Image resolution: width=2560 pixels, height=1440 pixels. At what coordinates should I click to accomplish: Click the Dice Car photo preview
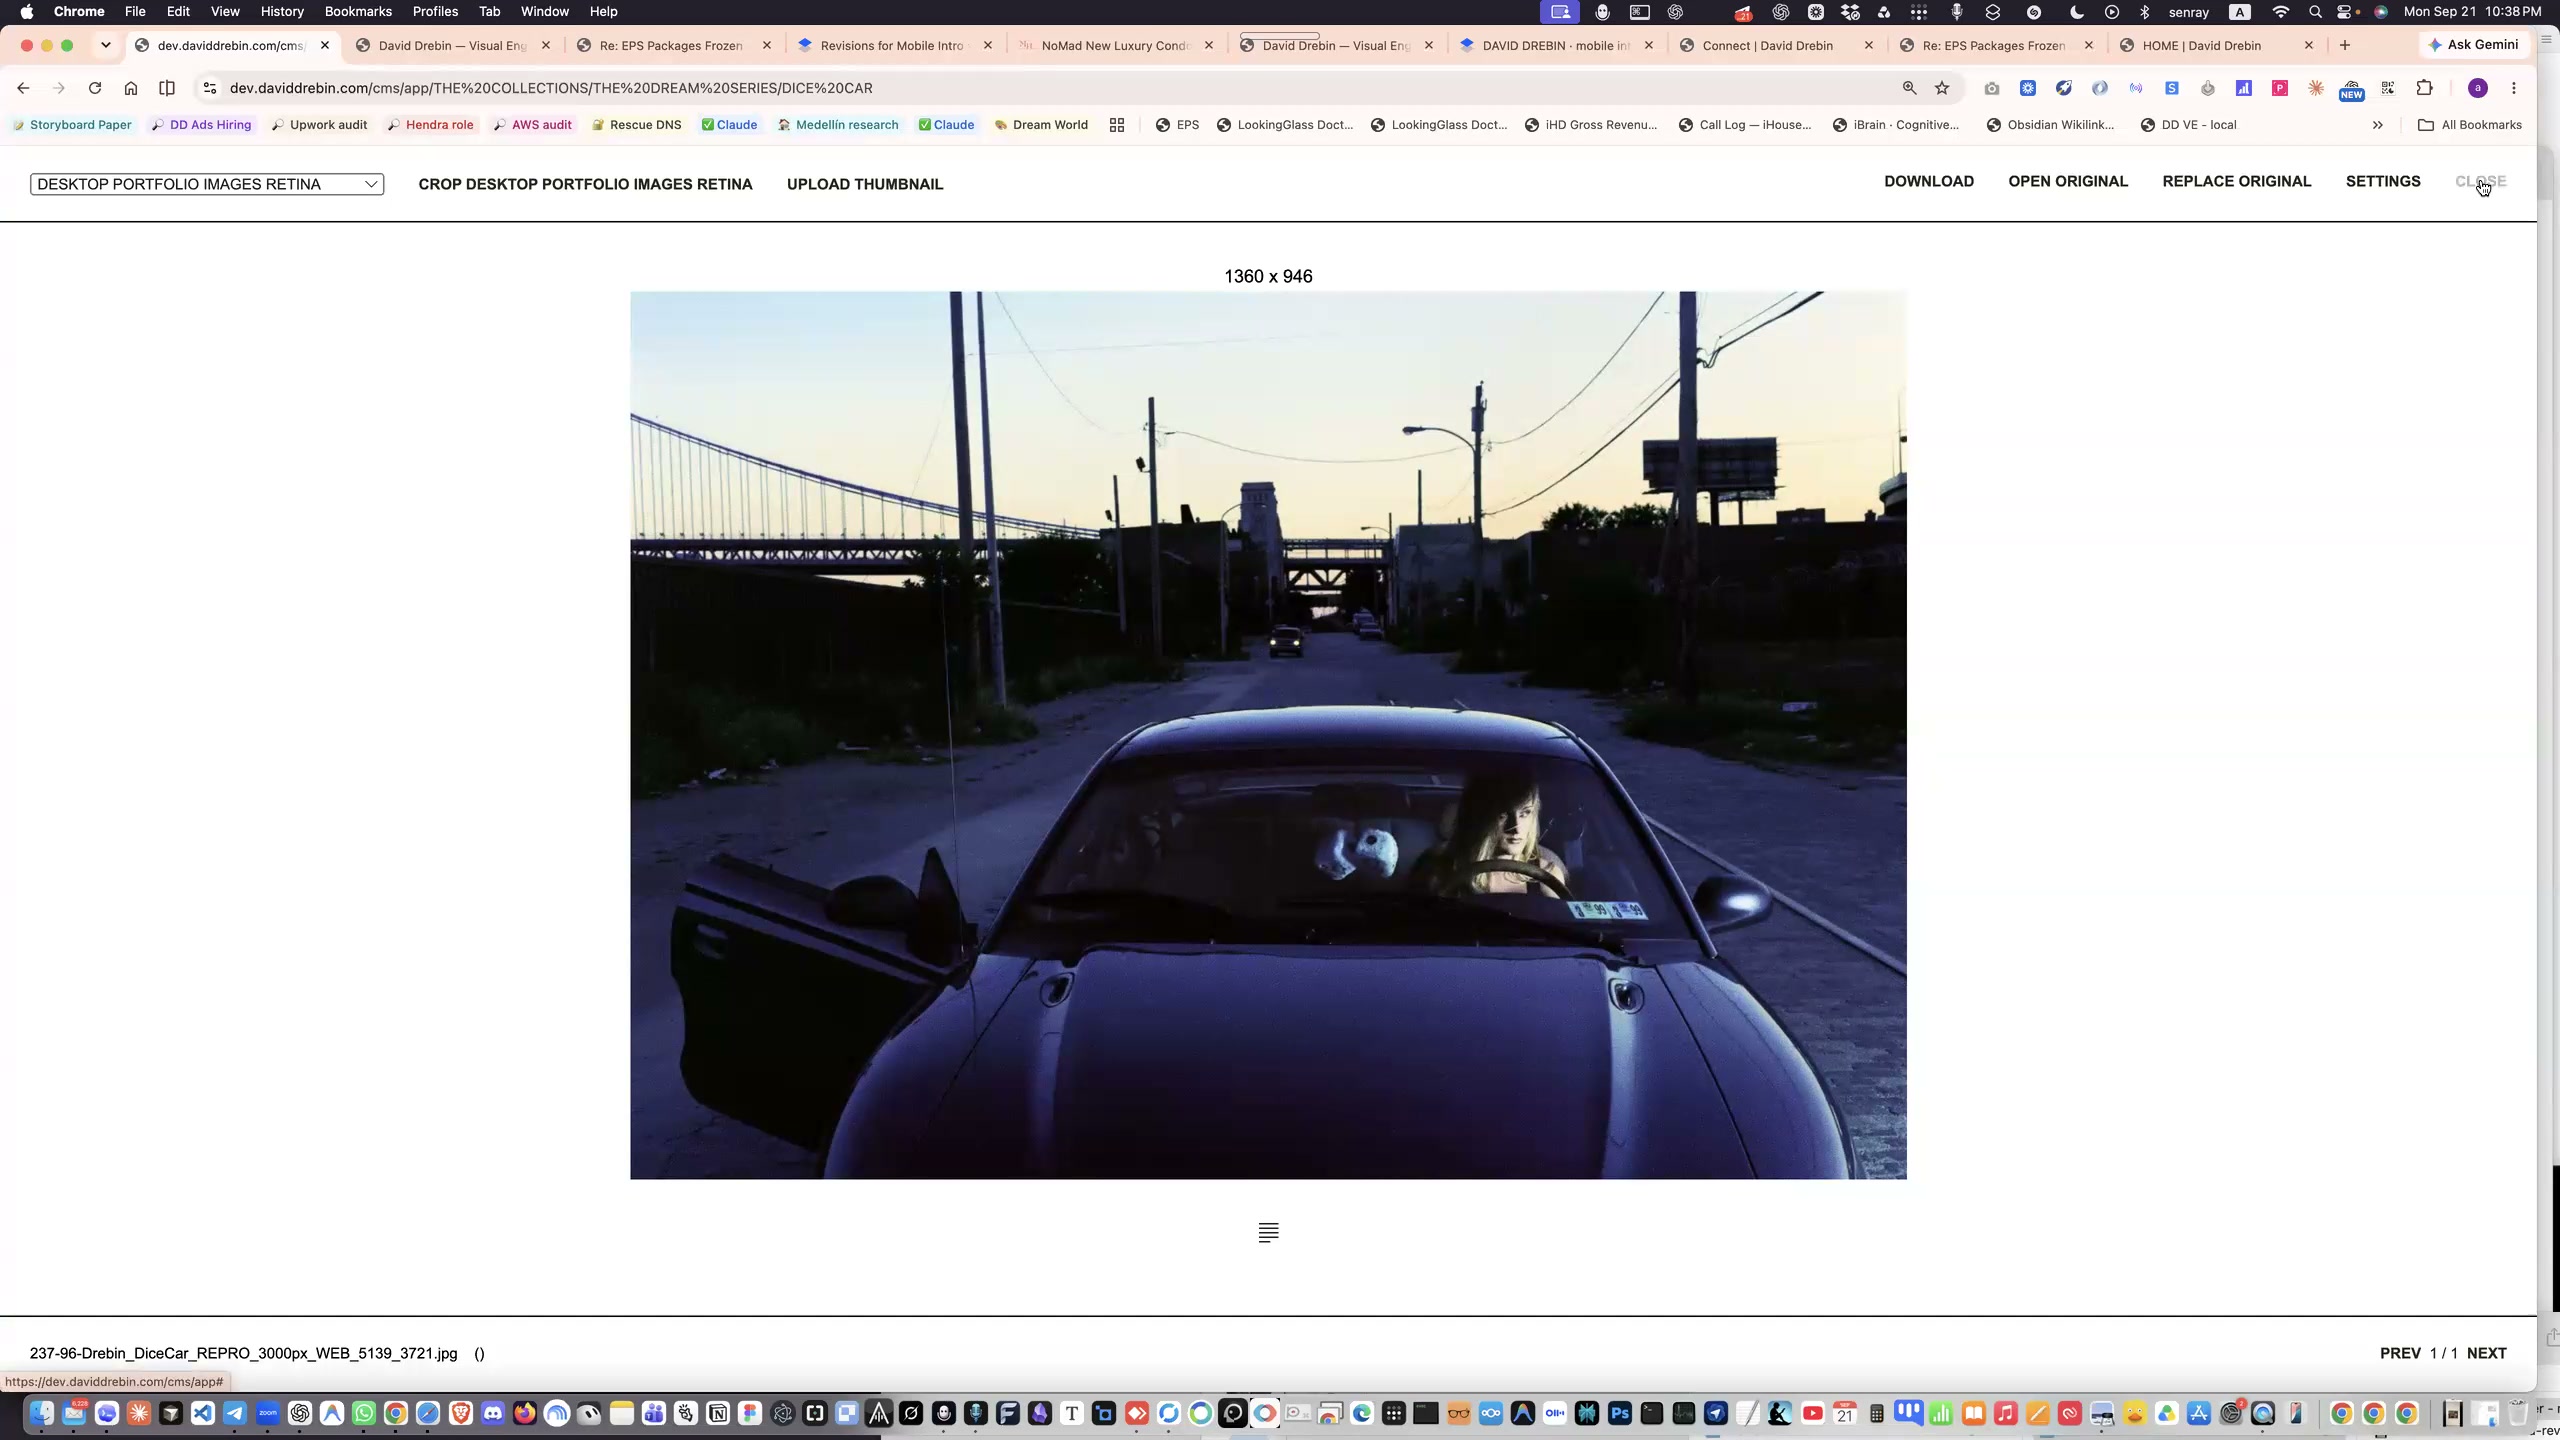coord(1268,735)
